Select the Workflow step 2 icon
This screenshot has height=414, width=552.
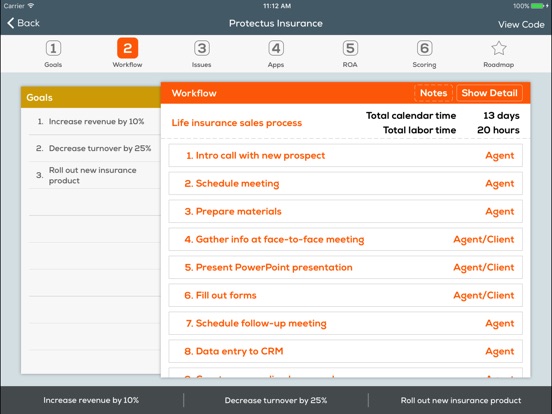tap(127, 48)
